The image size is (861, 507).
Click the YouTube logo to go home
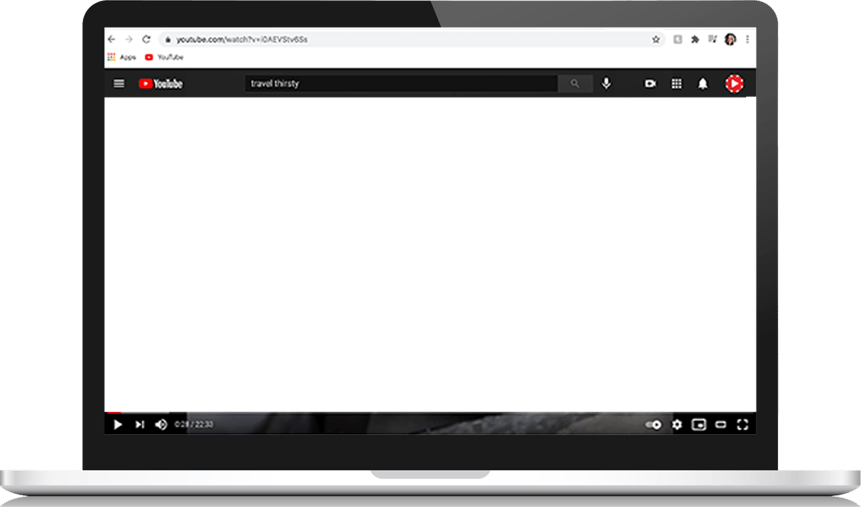161,84
